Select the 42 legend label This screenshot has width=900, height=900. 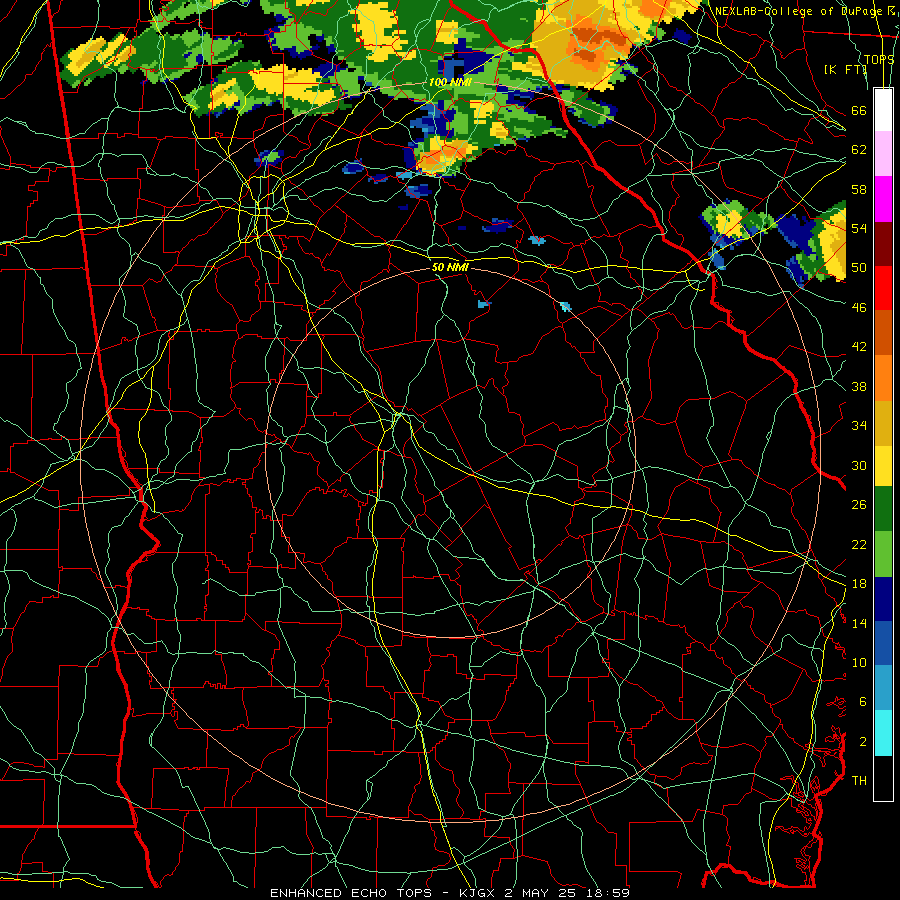pyautogui.click(x=859, y=346)
